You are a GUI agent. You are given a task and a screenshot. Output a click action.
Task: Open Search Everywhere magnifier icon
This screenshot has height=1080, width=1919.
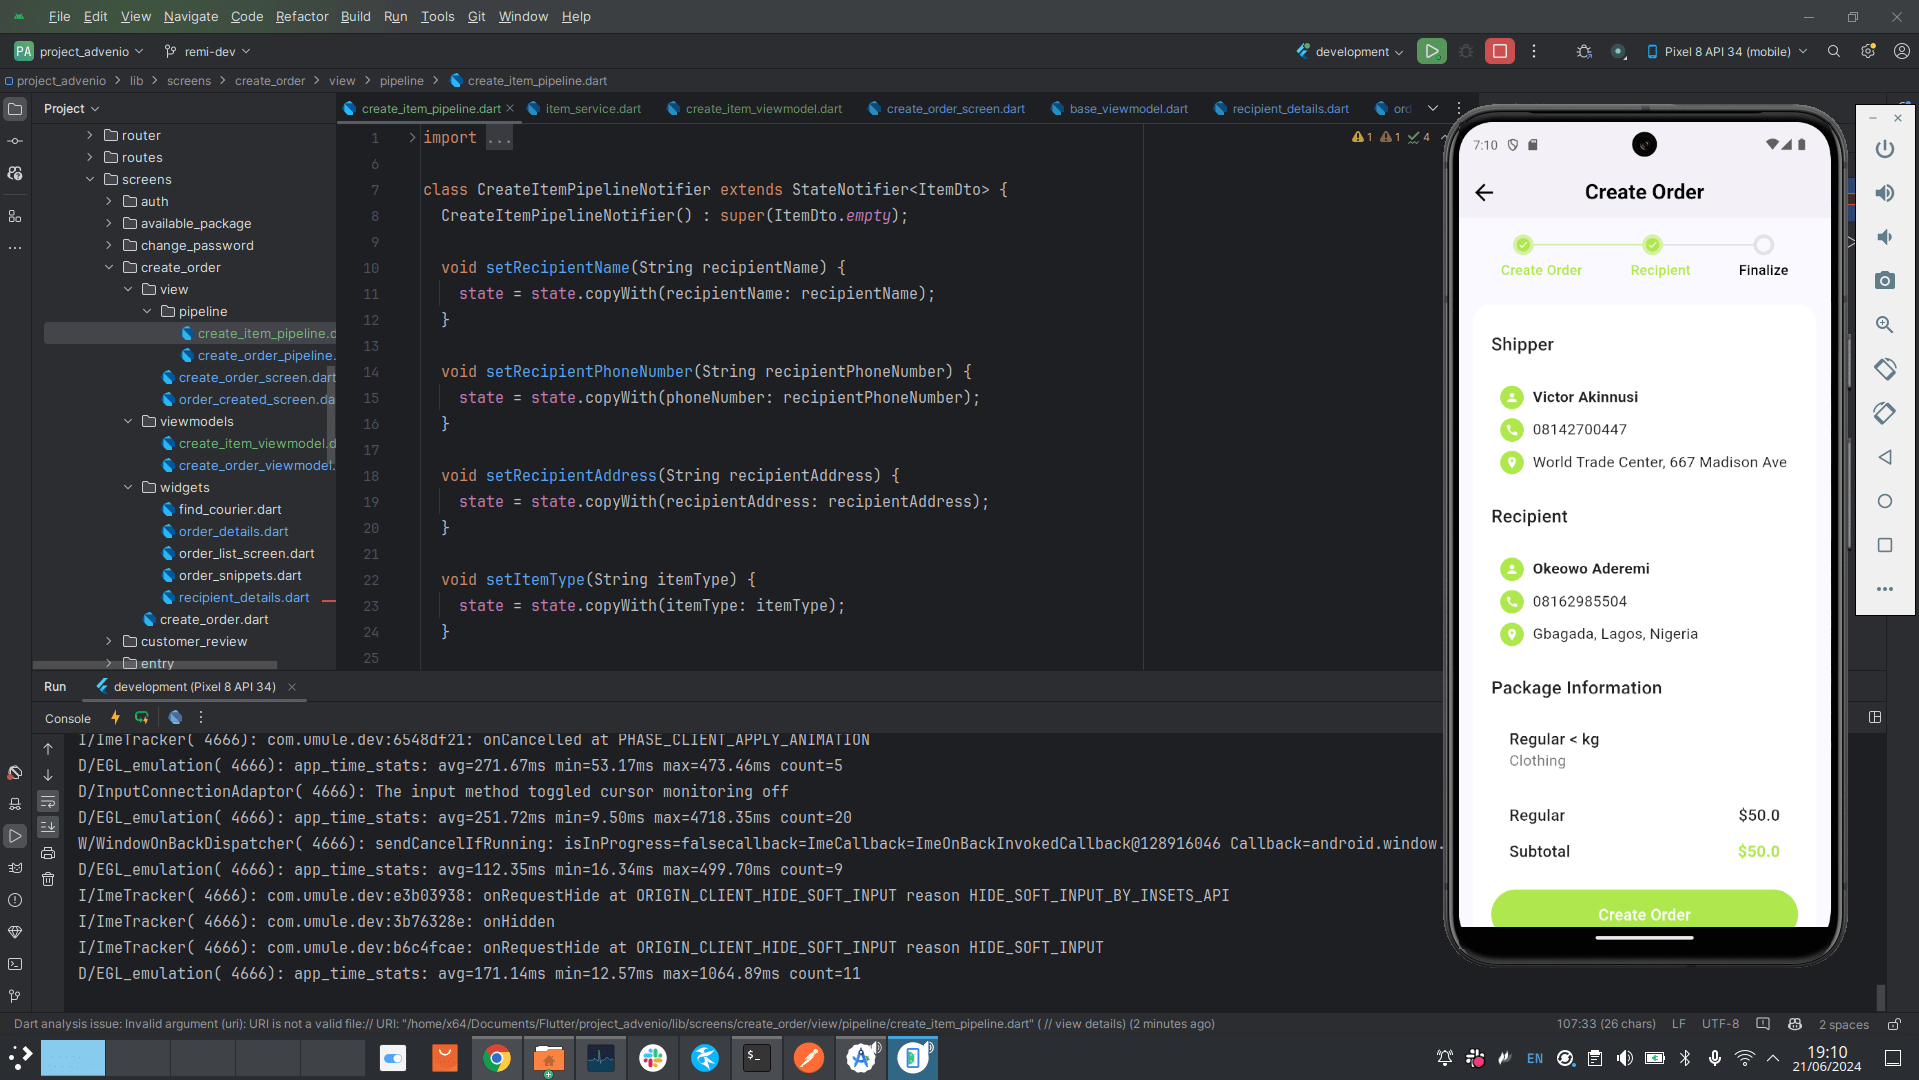coord(1834,51)
